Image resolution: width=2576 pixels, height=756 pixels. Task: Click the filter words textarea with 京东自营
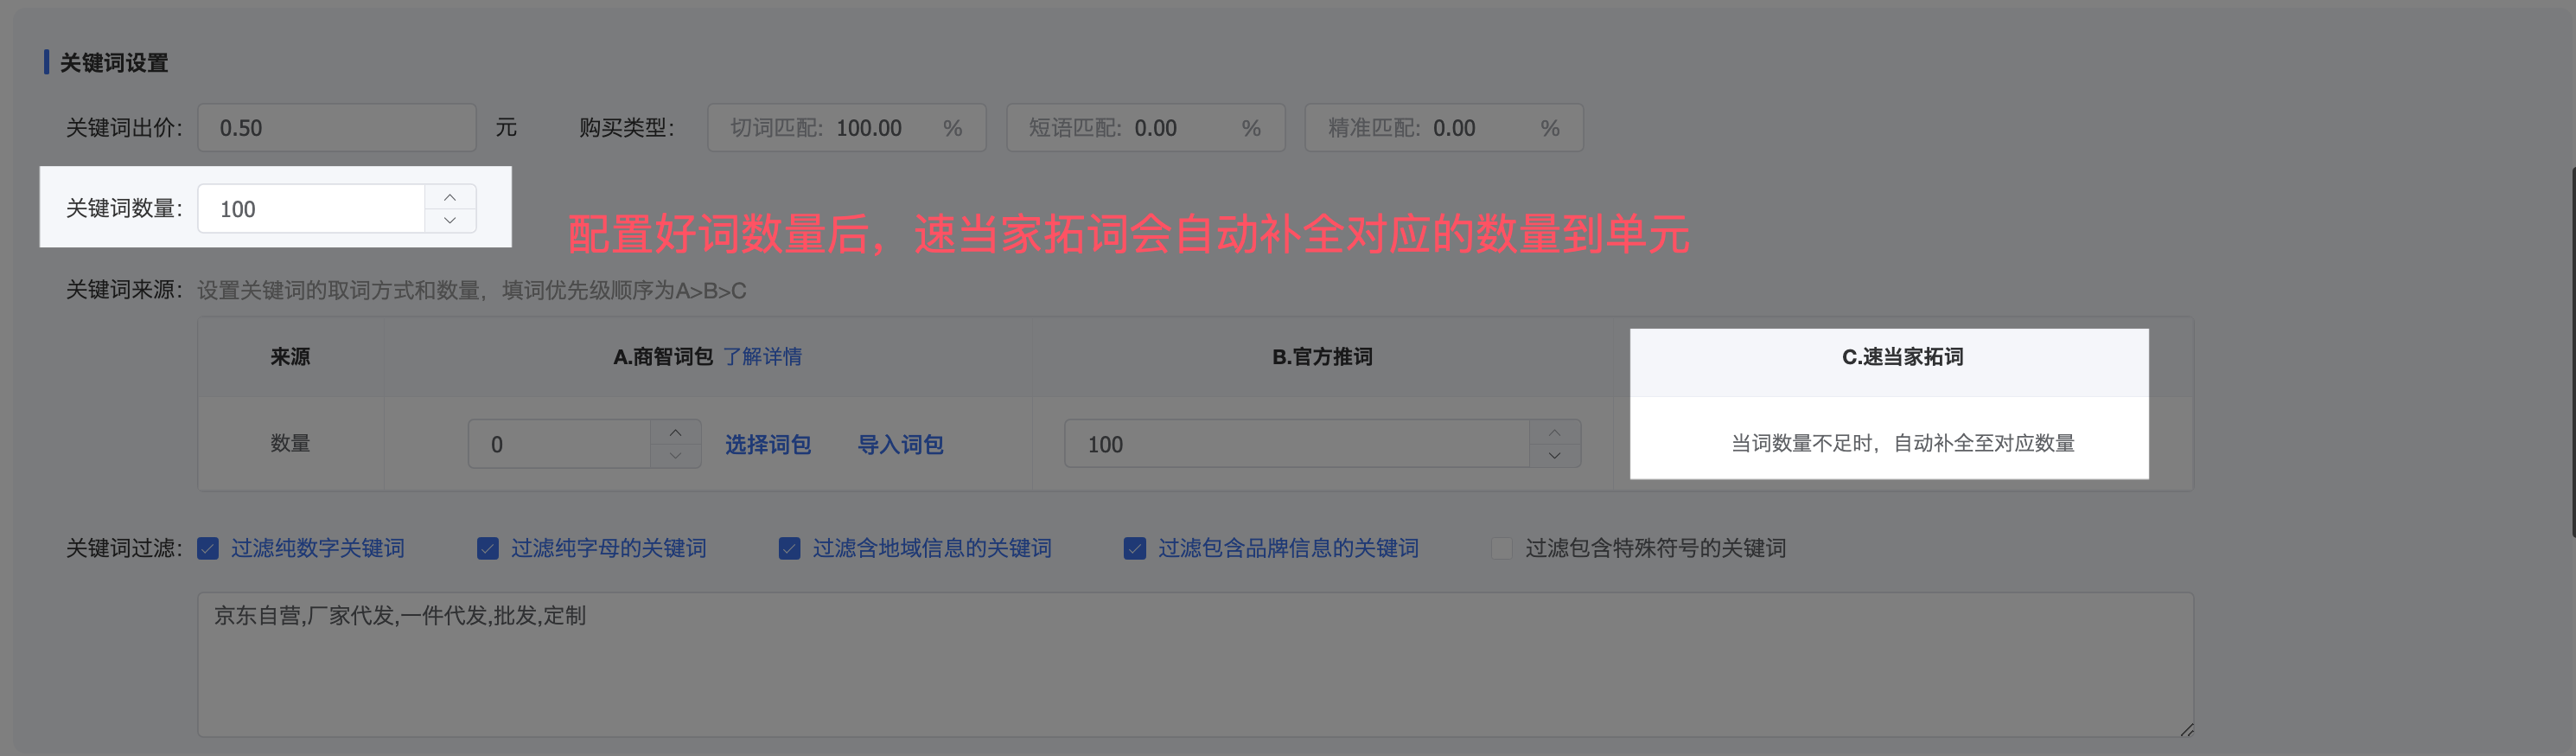coord(1195,664)
